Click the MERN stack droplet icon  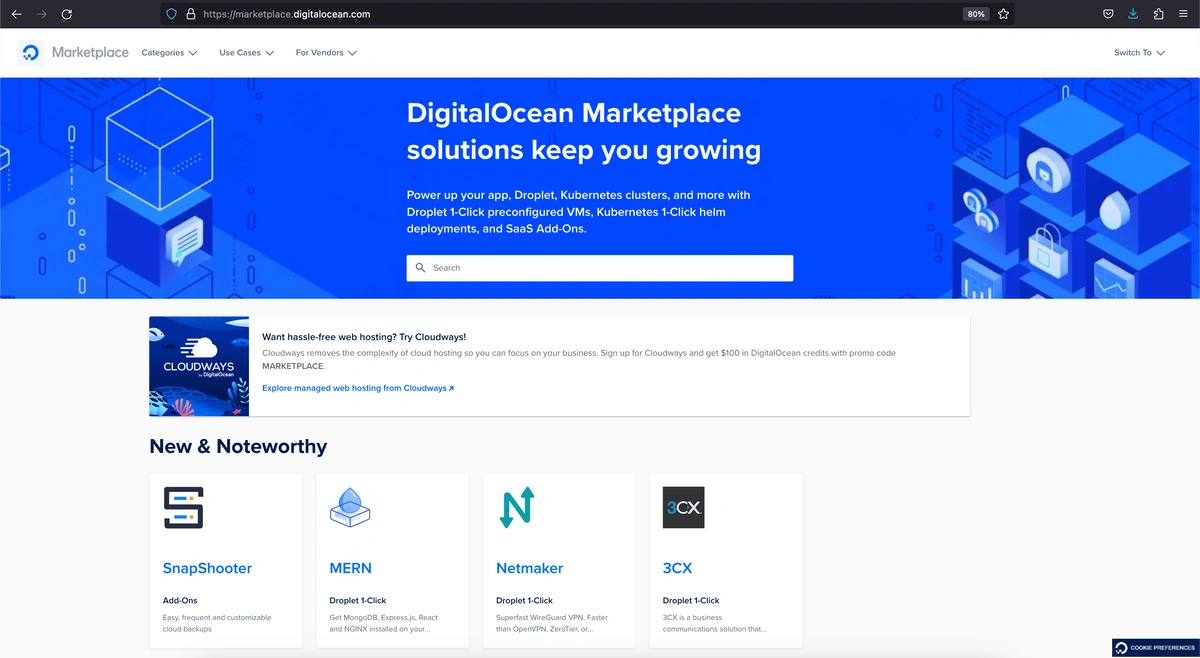coord(348,507)
